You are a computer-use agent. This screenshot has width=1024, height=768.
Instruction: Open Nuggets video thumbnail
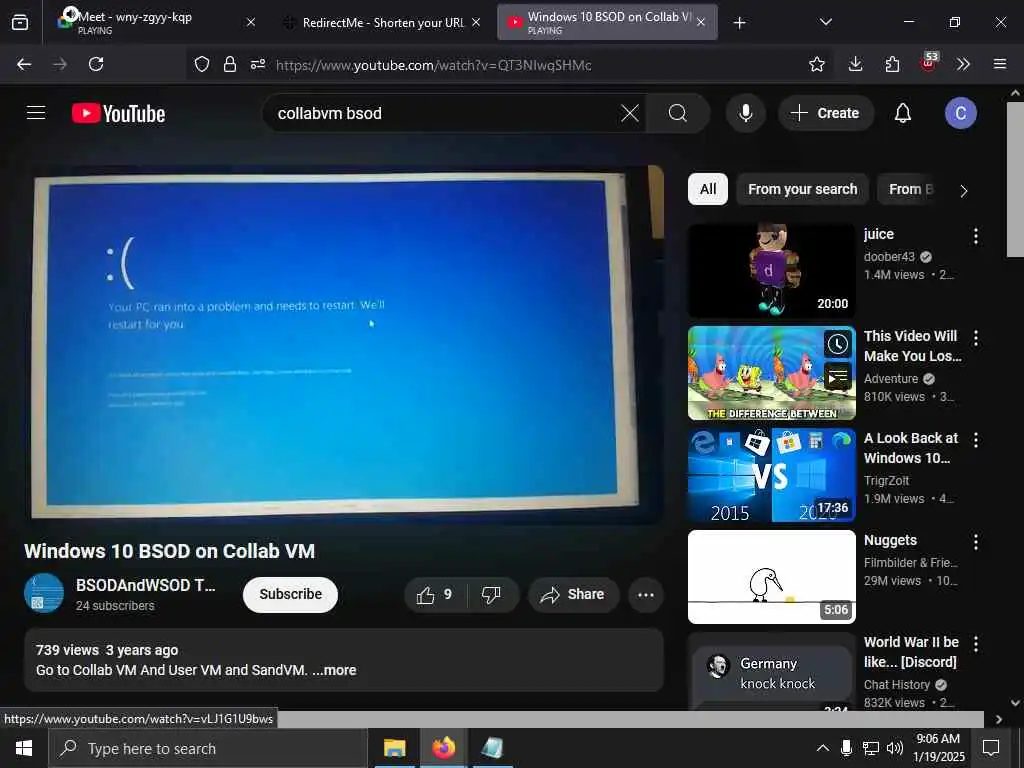click(771, 577)
